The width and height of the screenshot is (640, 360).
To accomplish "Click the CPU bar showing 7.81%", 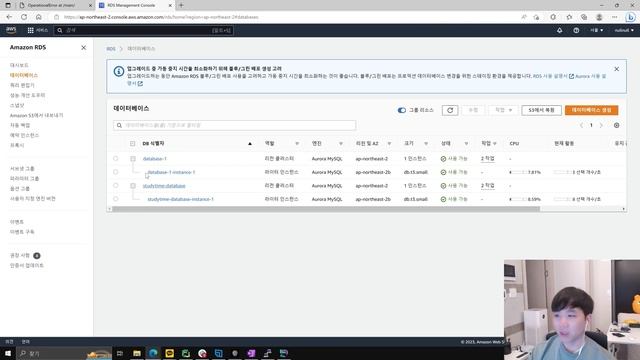I will point(517,172).
